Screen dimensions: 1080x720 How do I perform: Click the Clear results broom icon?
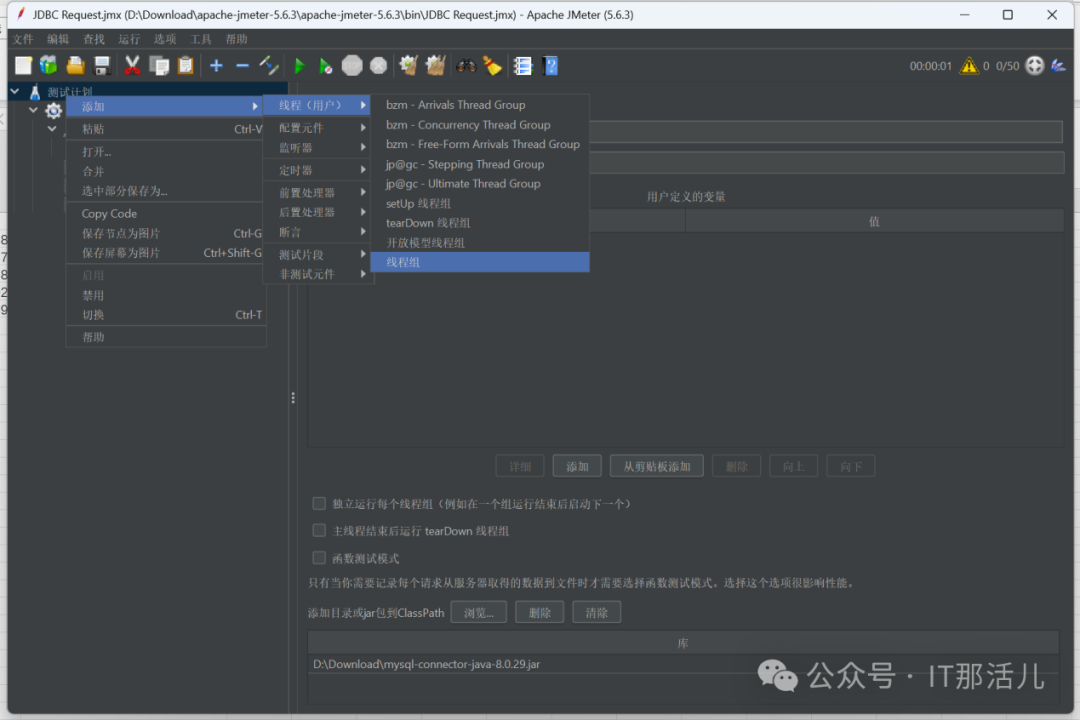tap(408, 65)
